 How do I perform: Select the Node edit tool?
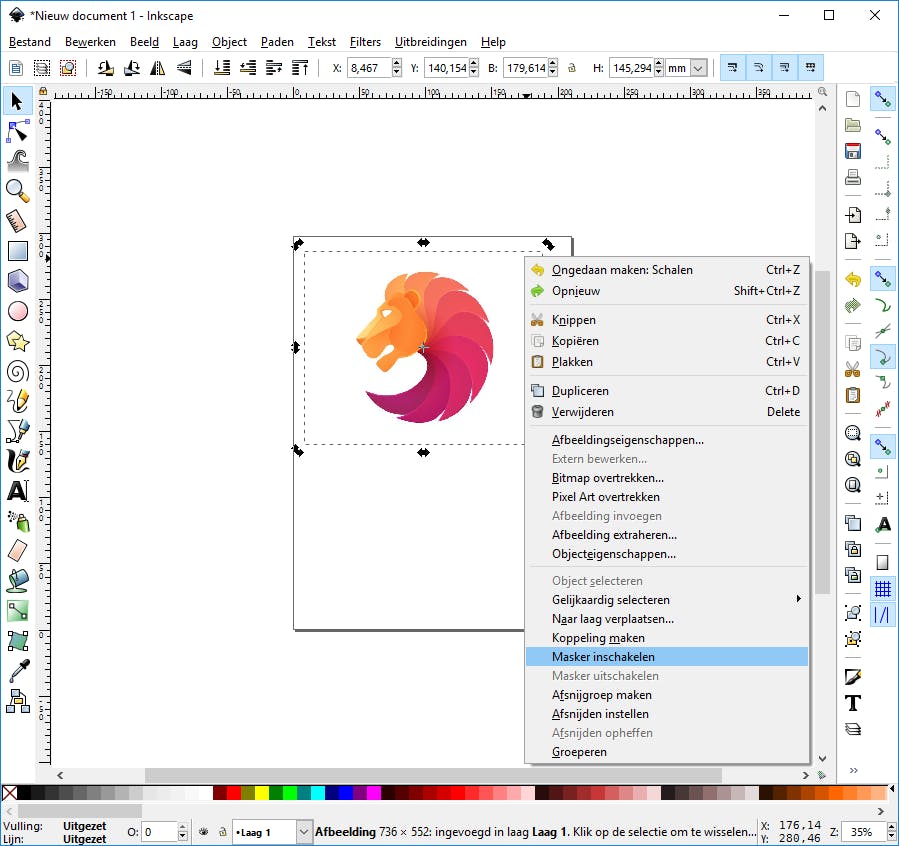click(x=17, y=131)
